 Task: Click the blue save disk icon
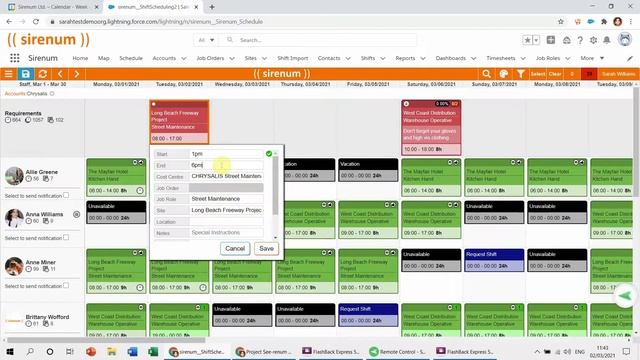click(x=25, y=74)
